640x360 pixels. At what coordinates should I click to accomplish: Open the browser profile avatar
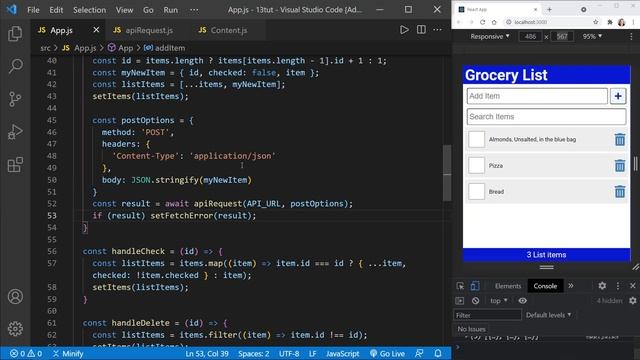point(622,22)
